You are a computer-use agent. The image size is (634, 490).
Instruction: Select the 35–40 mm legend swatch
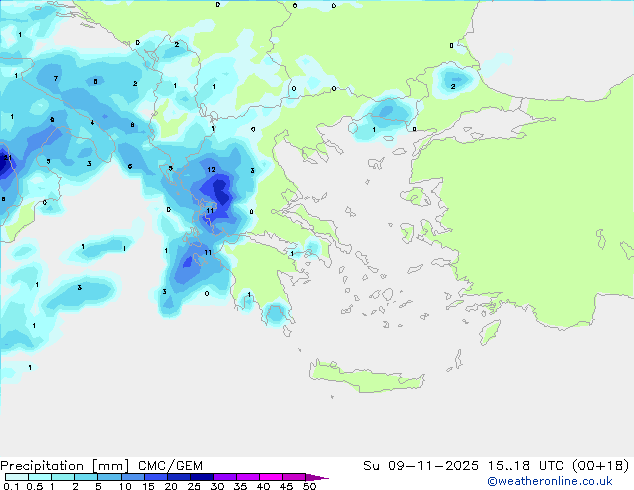[x=247, y=477]
